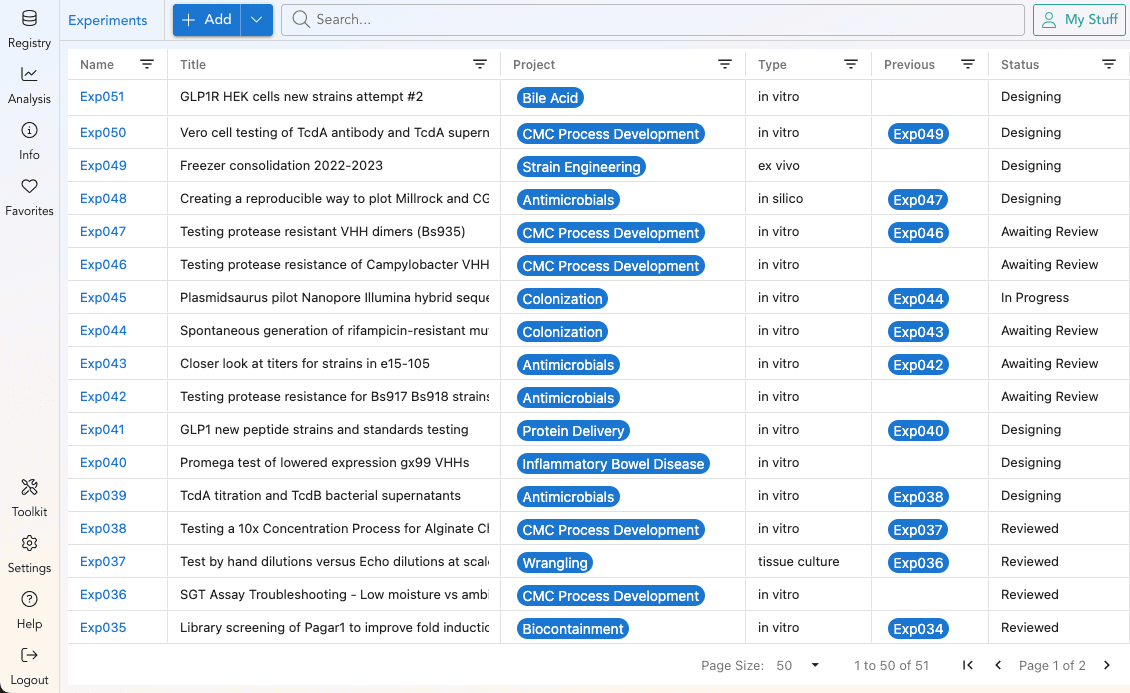Open the Page Size dropdown
This screenshot has width=1130, height=693.
798,666
